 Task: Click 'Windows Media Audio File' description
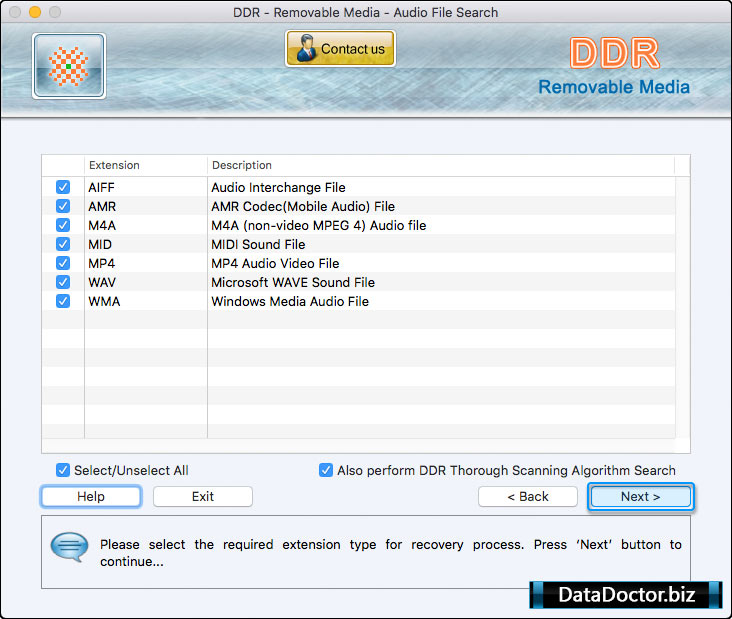(x=290, y=302)
